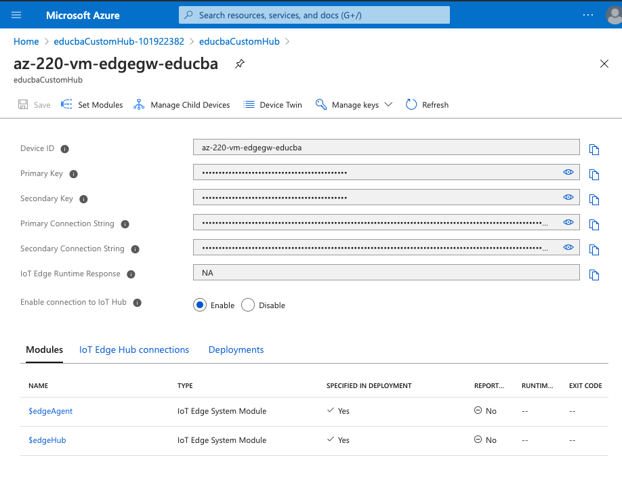Go to Home breadcrumb
Viewport: 622px width, 484px height.
[26, 42]
